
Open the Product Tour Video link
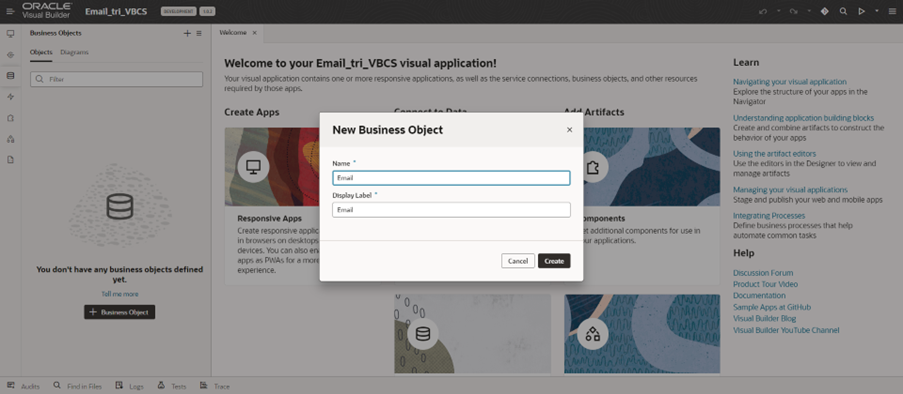click(765, 285)
